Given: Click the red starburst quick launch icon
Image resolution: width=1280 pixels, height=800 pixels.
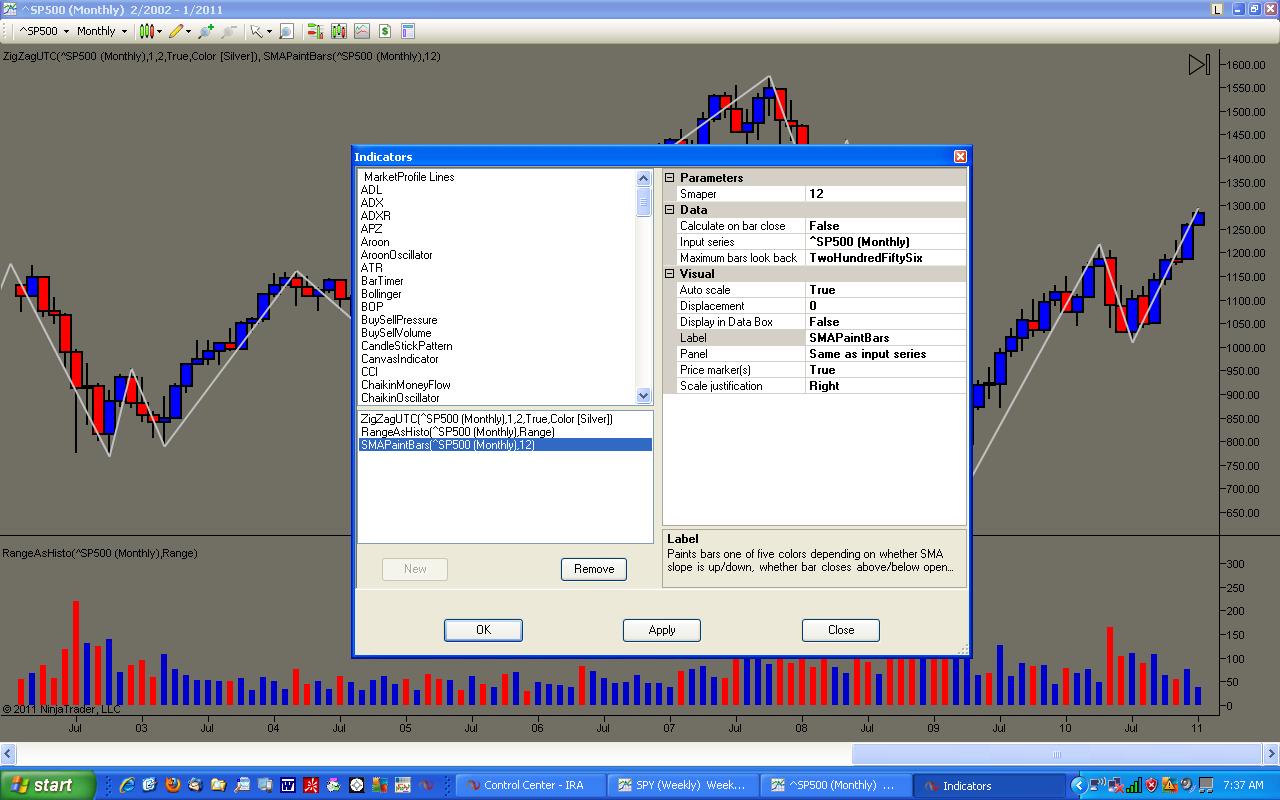Looking at the screenshot, I should click(311, 785).
